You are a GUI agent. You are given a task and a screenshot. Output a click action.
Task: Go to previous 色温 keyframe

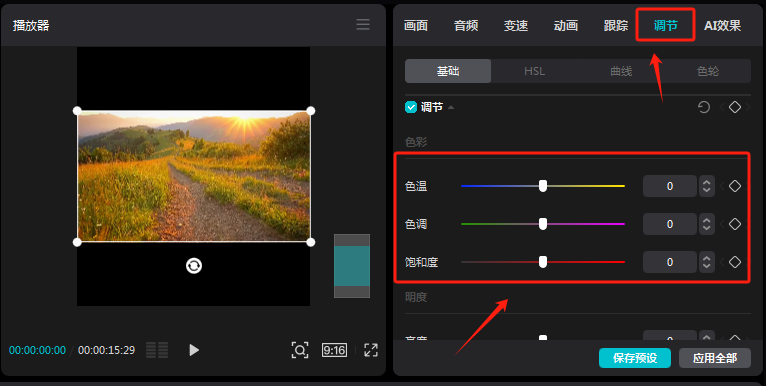point(722,186)
